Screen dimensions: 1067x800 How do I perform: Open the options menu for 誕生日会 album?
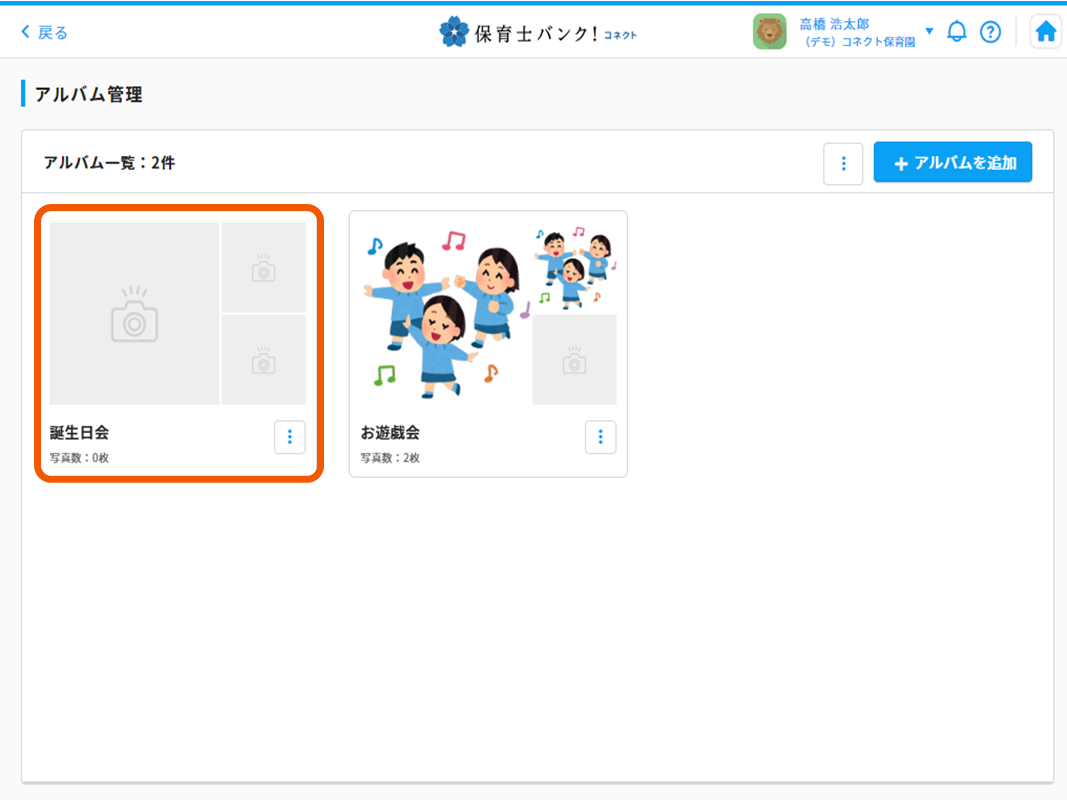point(289,437)
